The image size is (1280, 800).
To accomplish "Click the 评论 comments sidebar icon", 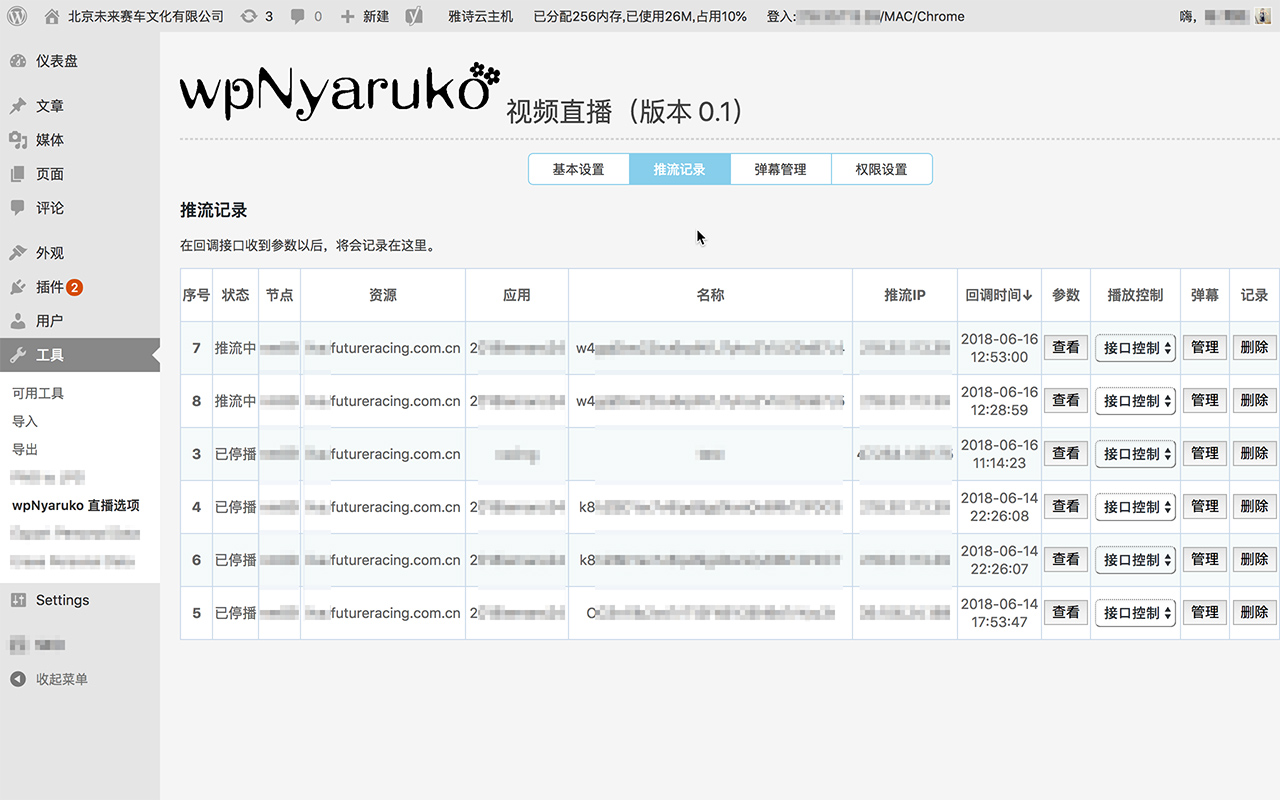I will point(18,208).
